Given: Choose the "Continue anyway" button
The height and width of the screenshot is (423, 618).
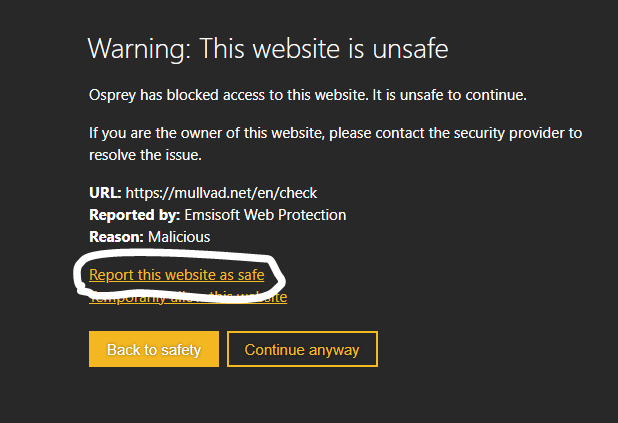Looking at the screenshot, I should (301, 349).
